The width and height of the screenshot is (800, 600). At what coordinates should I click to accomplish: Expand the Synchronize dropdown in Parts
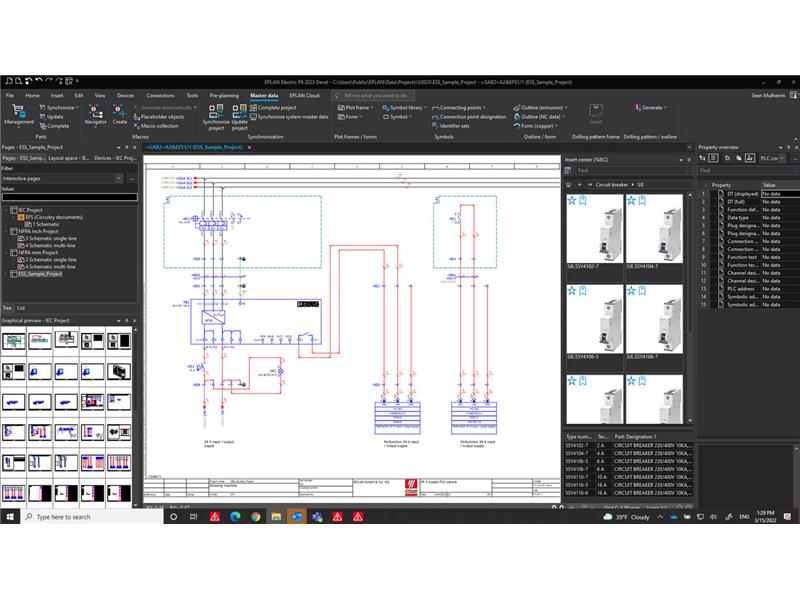tap(77, 108)
